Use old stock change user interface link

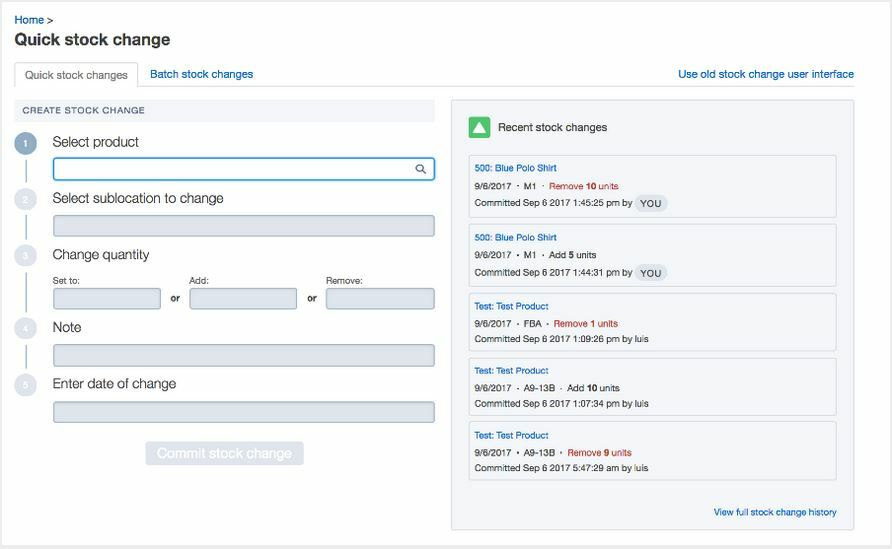point(766,74)
